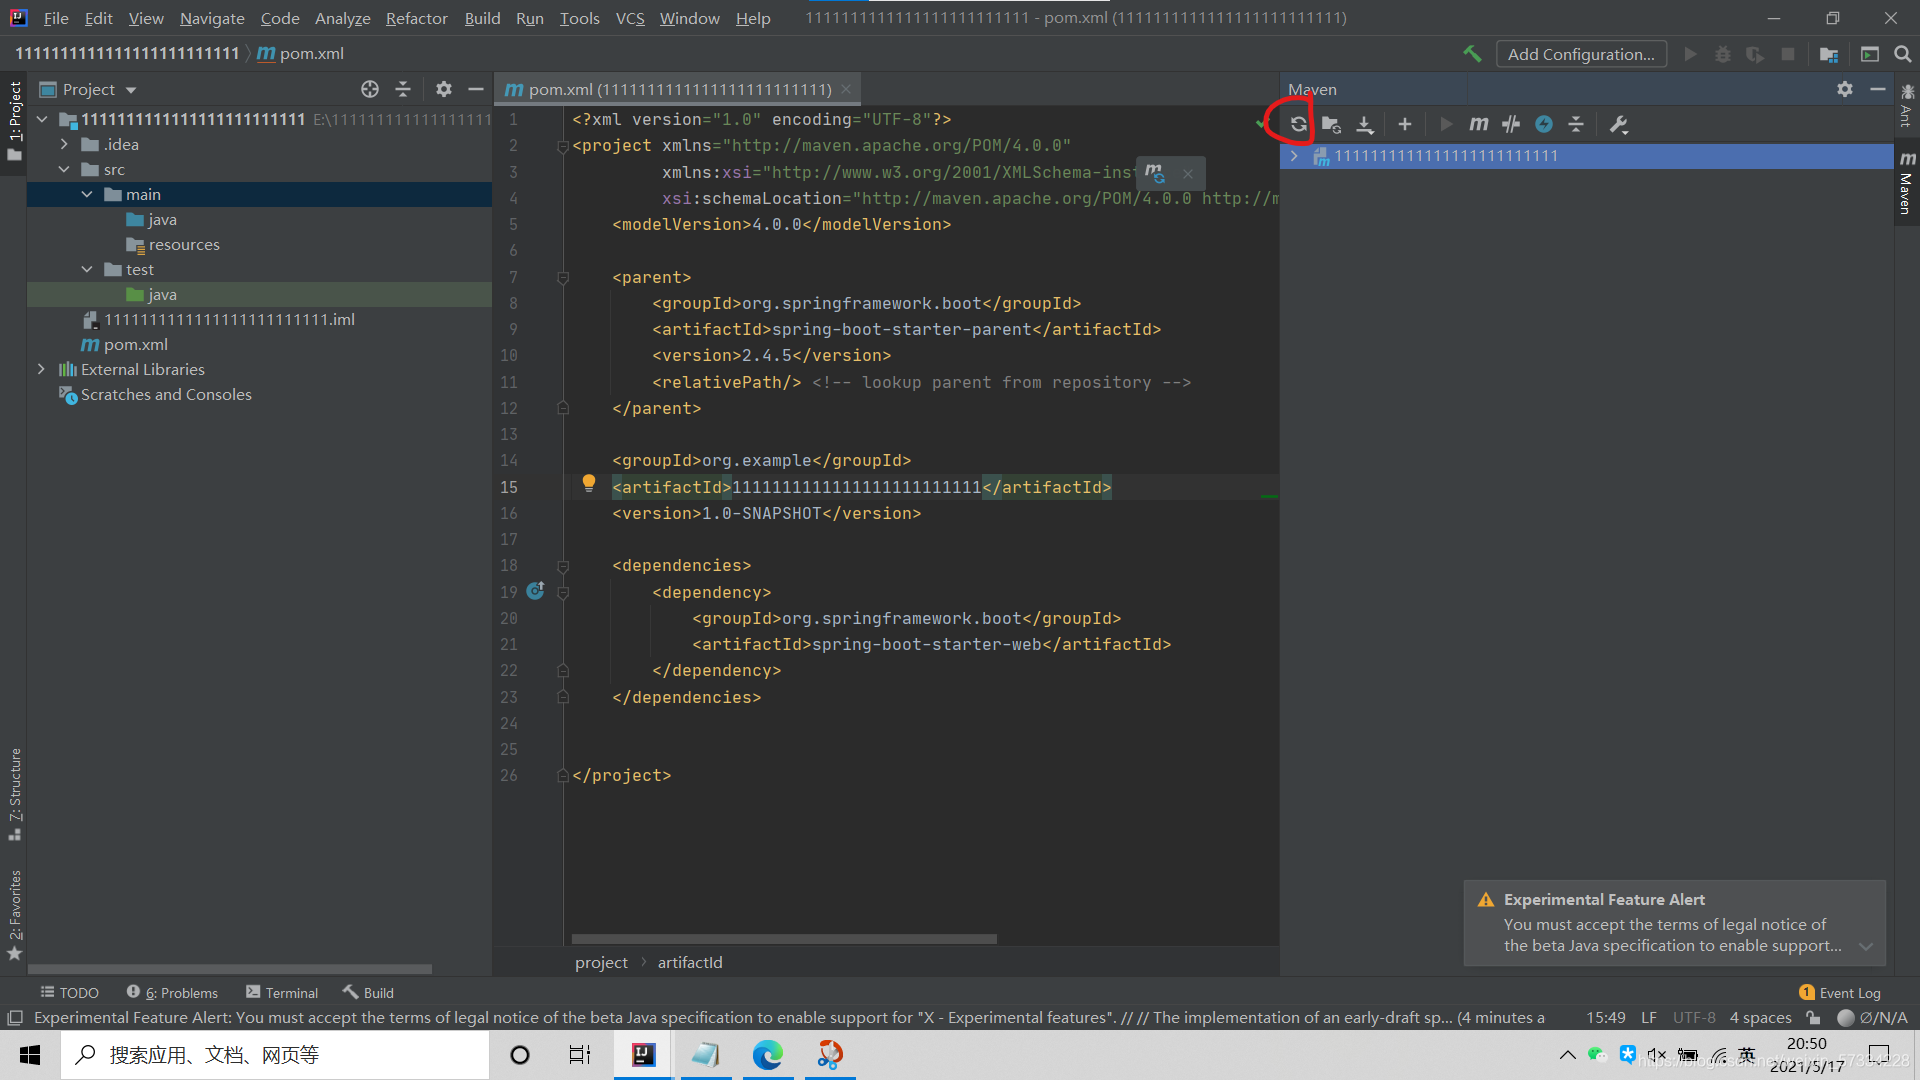This screenshot has height=1080, width=1920.
Task: Add a Maven project with plus icon
Action: (1404, 124)
